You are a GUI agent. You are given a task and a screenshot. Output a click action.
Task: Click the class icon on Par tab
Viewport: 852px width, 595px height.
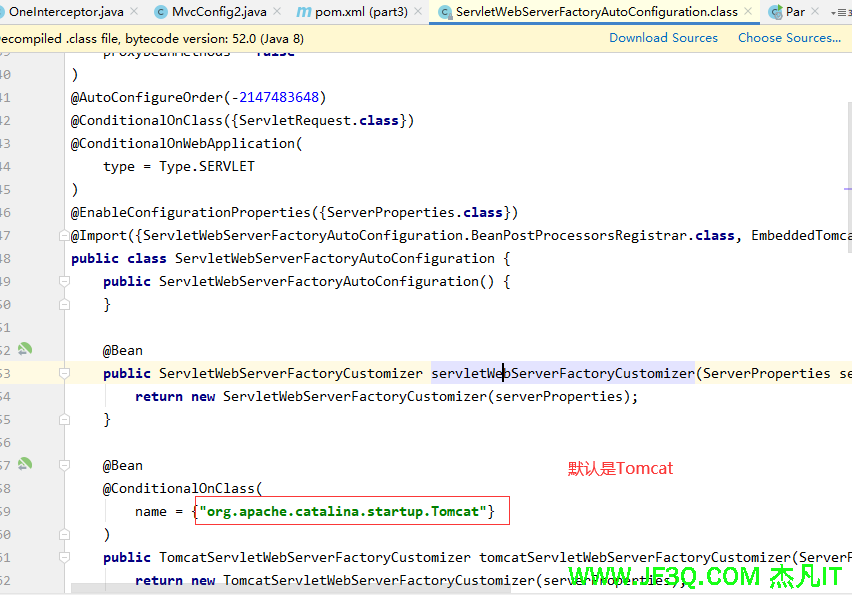point(775,12)
